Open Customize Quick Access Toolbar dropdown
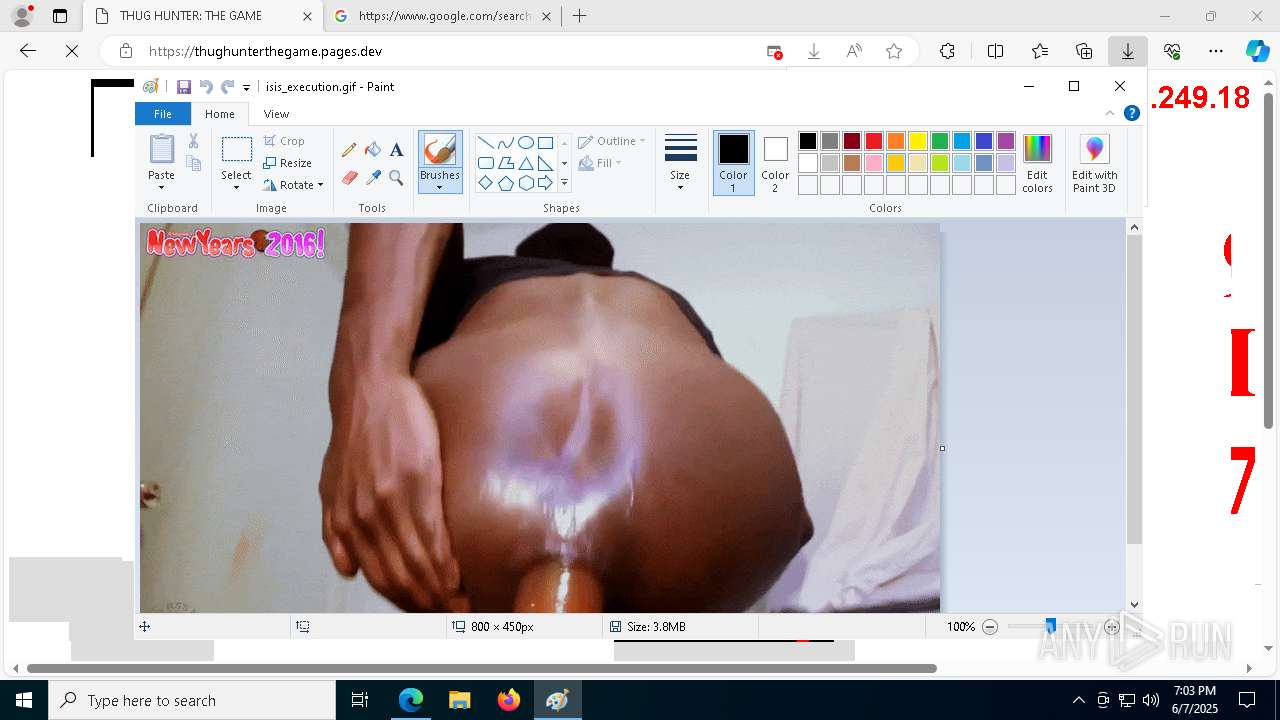This screenshot has height=720, width=1280. (x=246, y=88)
